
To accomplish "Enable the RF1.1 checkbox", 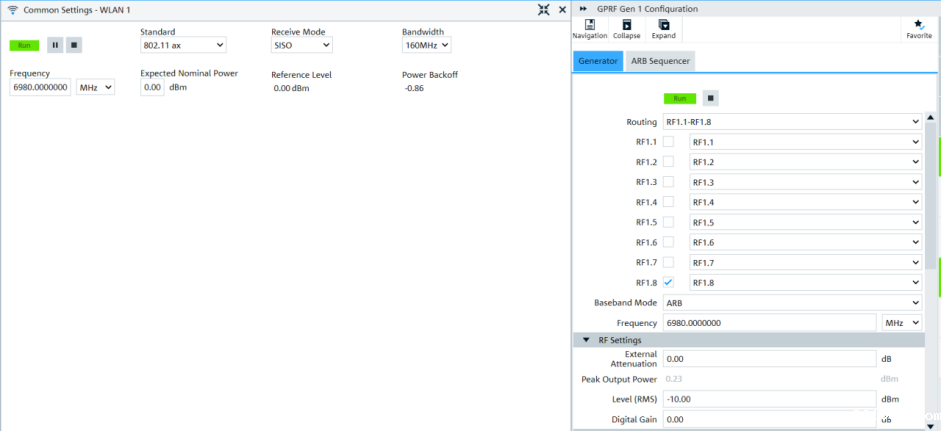I will tap(668, 142).
